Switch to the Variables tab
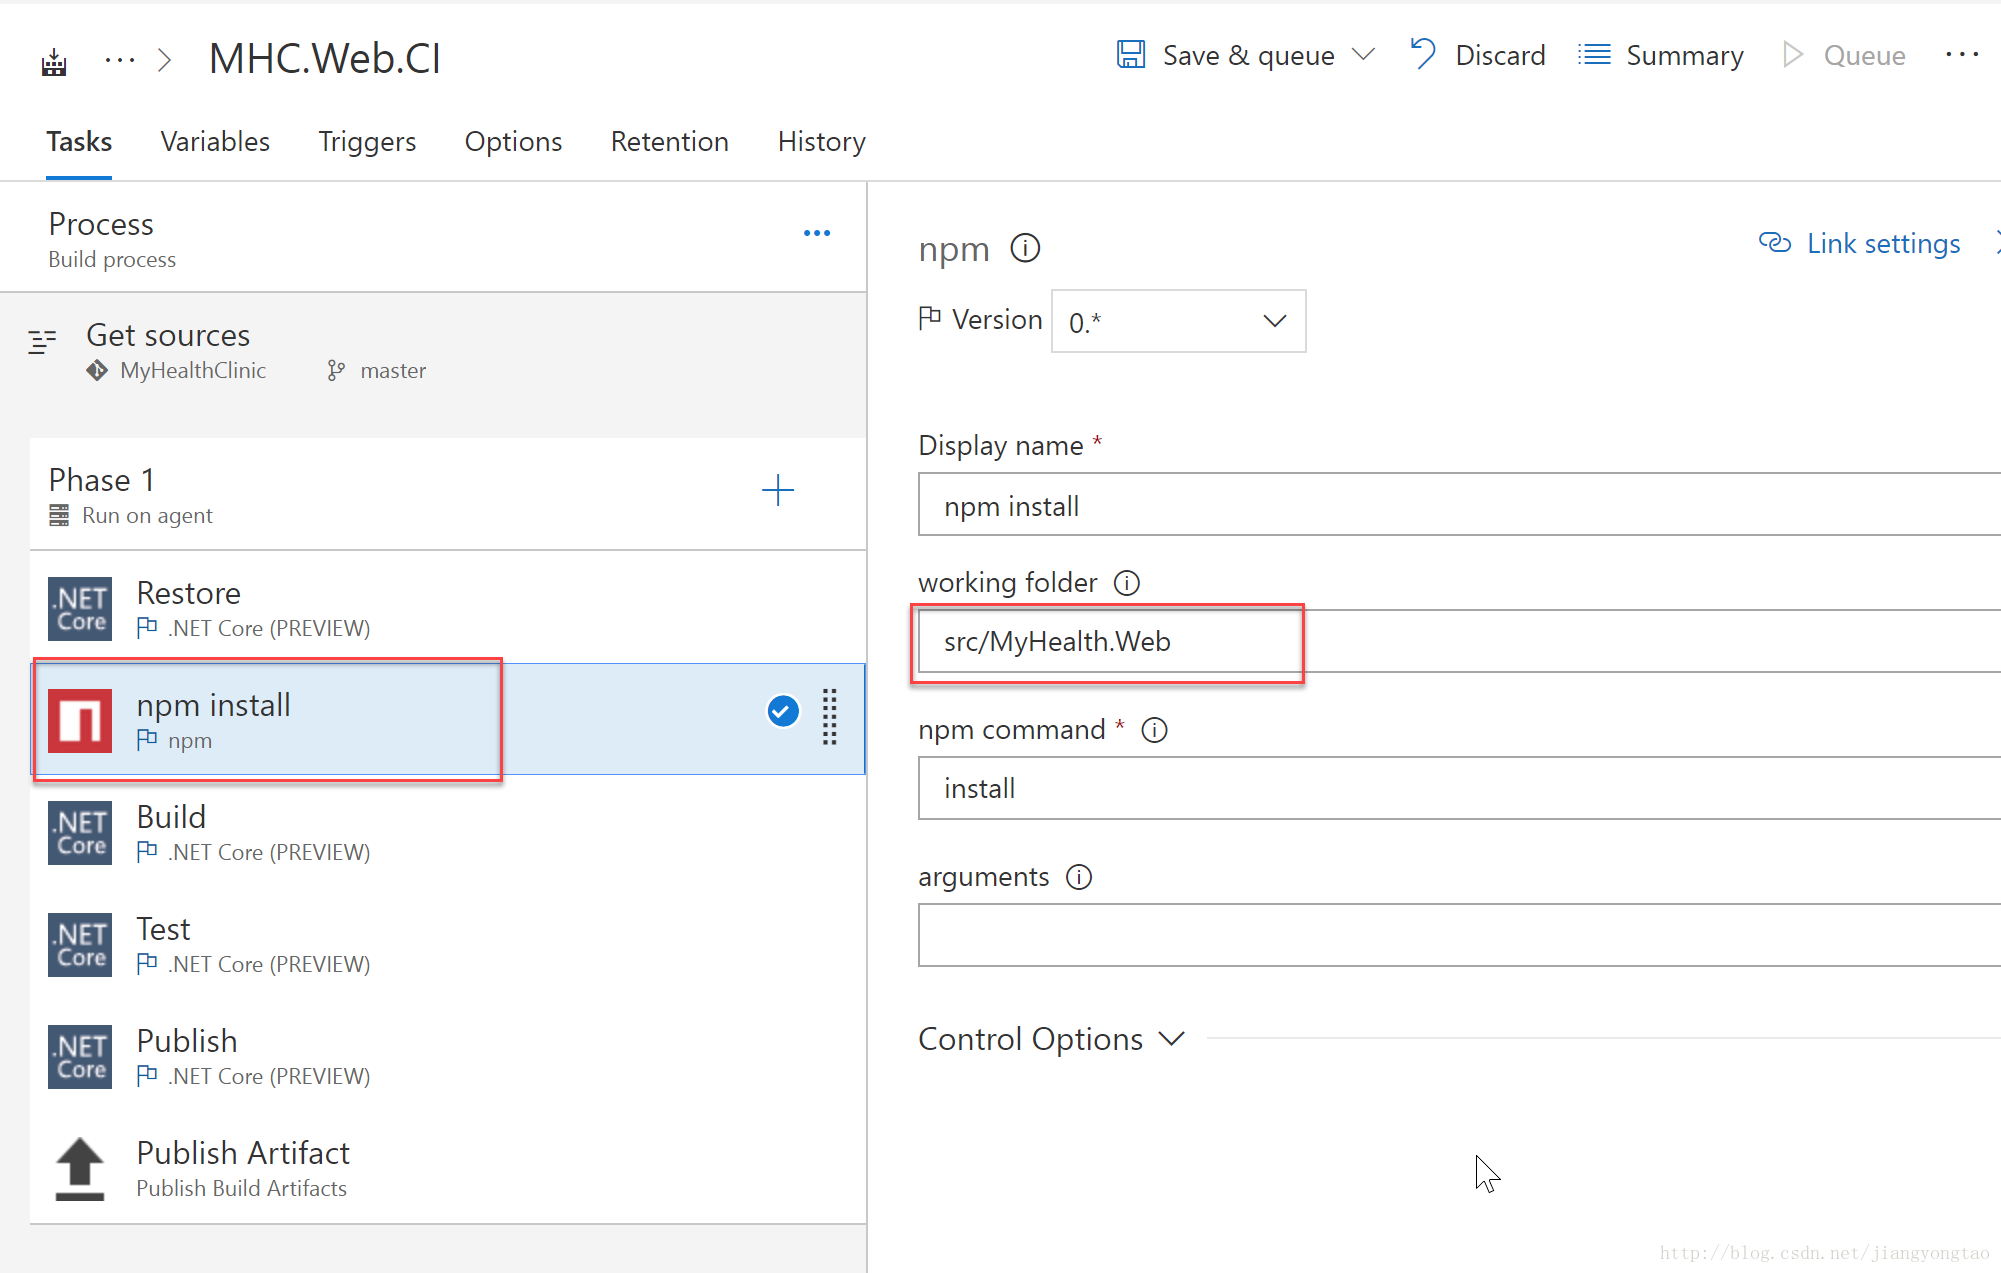Screen dimensions: 2001x1273 (x=215, y=142)
